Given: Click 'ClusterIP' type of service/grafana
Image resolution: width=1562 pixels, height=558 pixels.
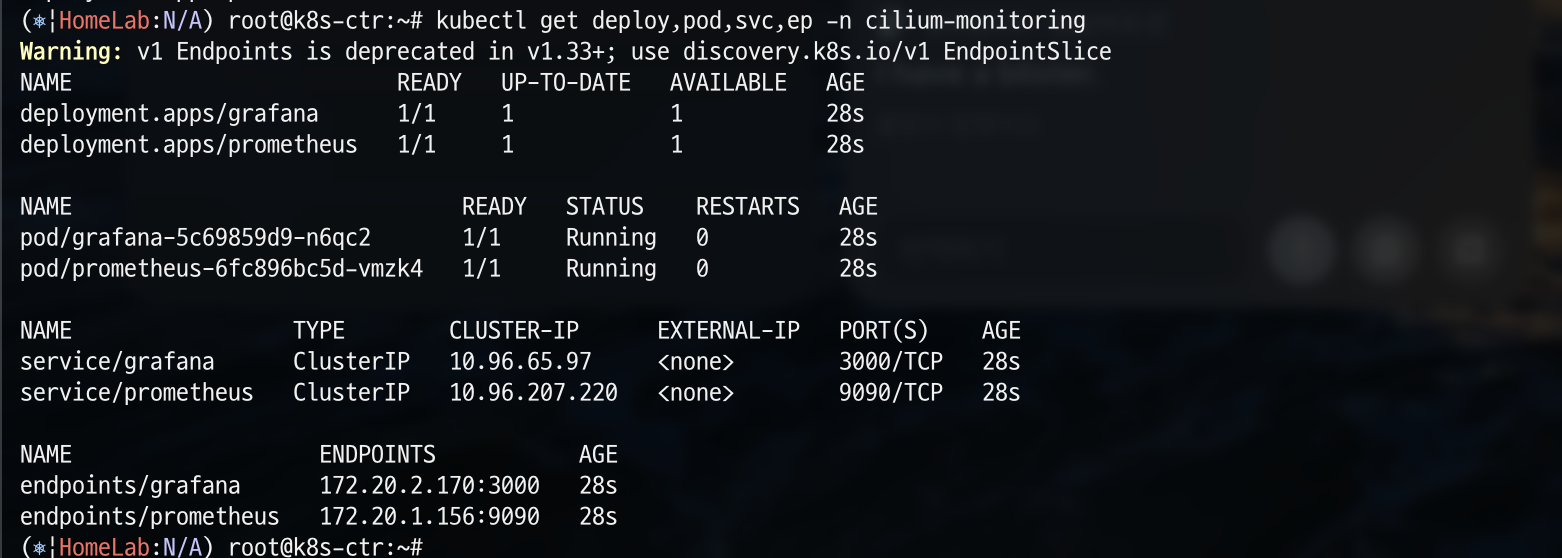Looking at the screenshot, I should coord(351,361).
